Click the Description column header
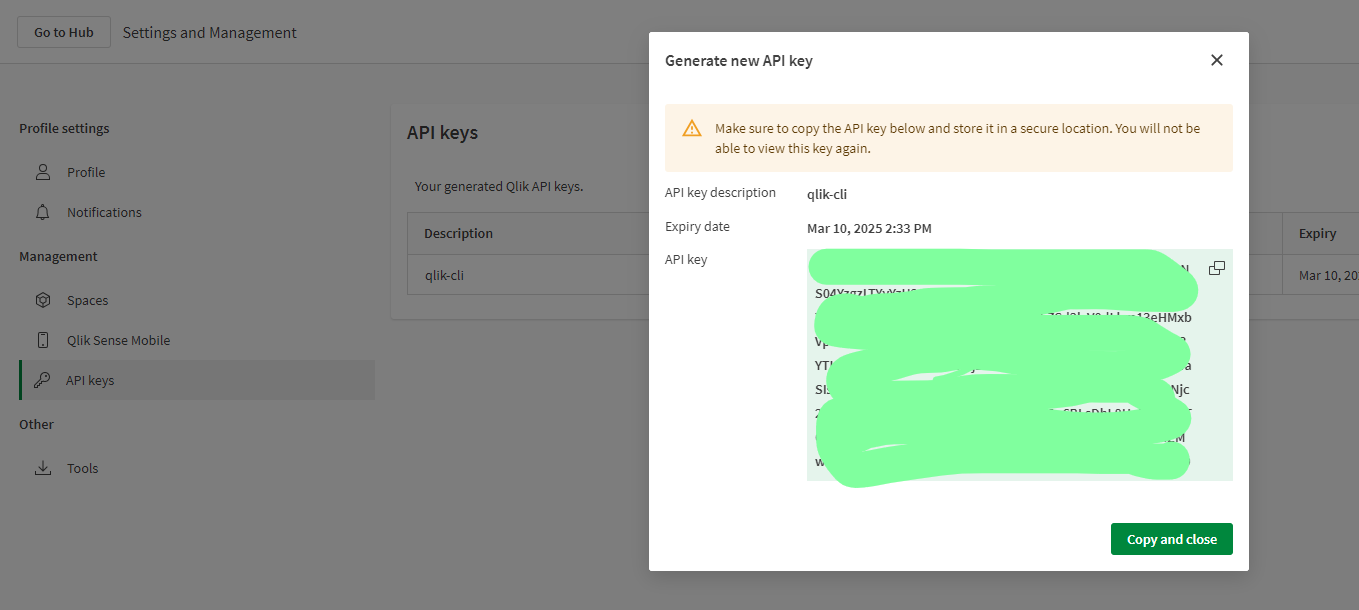The height and width of the screenshot is (610, 1359). point(458,233)
